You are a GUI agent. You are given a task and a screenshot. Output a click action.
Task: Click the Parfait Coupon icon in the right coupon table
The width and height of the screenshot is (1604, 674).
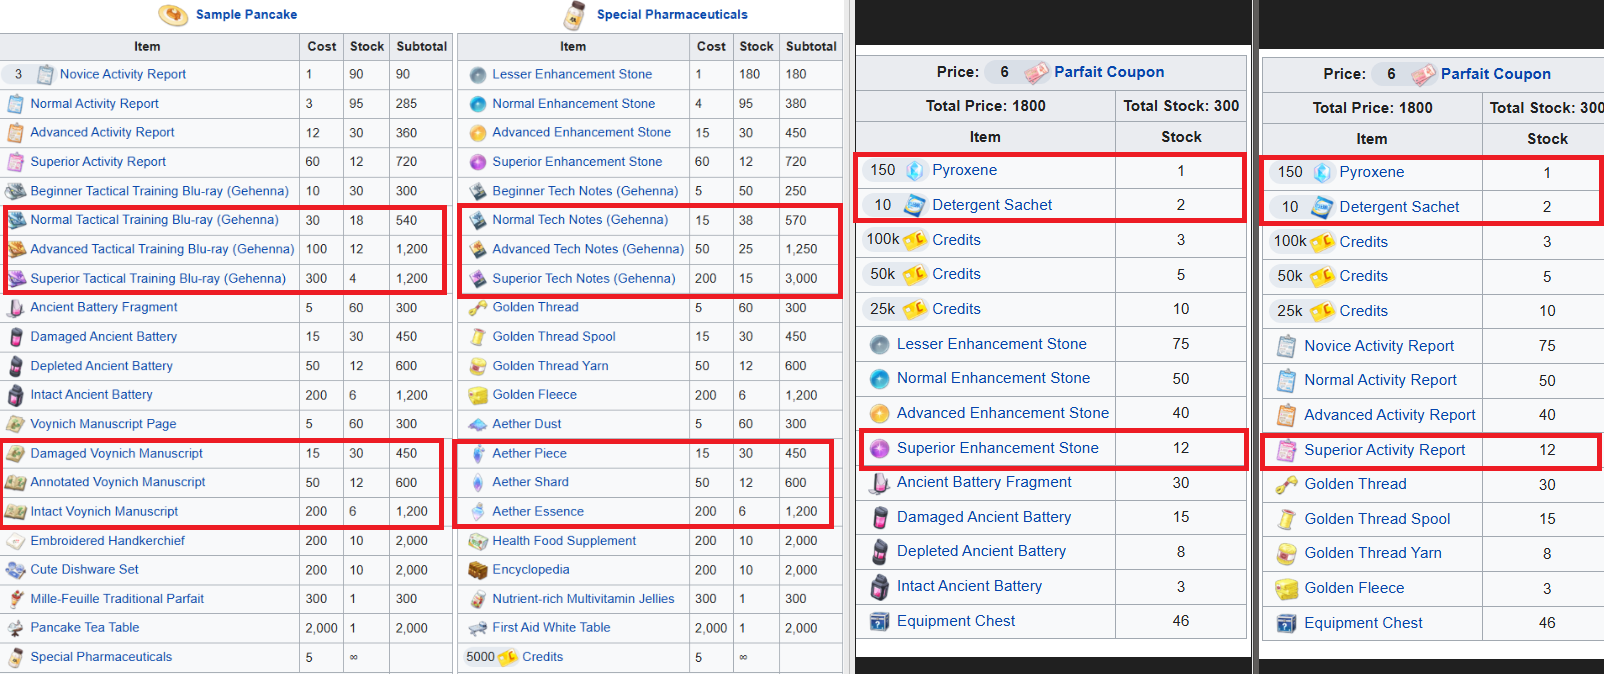[x=1423, y=74]
